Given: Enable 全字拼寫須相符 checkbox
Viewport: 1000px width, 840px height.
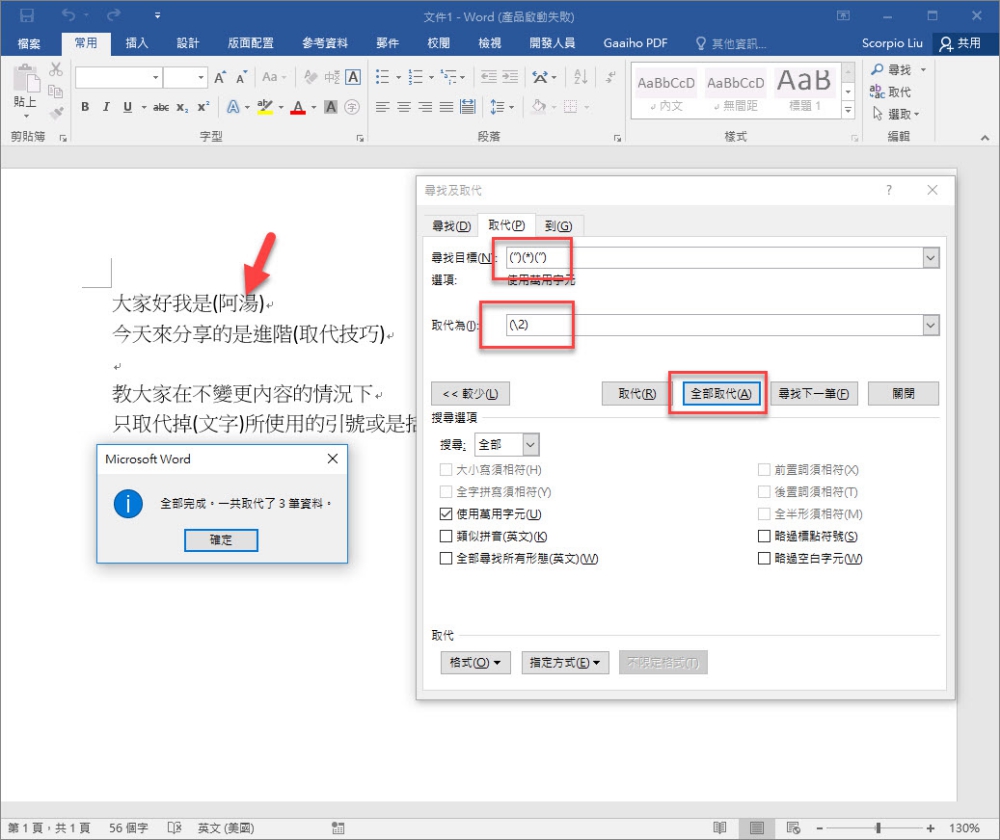Looking at the screenshot, I should [446, 492].
